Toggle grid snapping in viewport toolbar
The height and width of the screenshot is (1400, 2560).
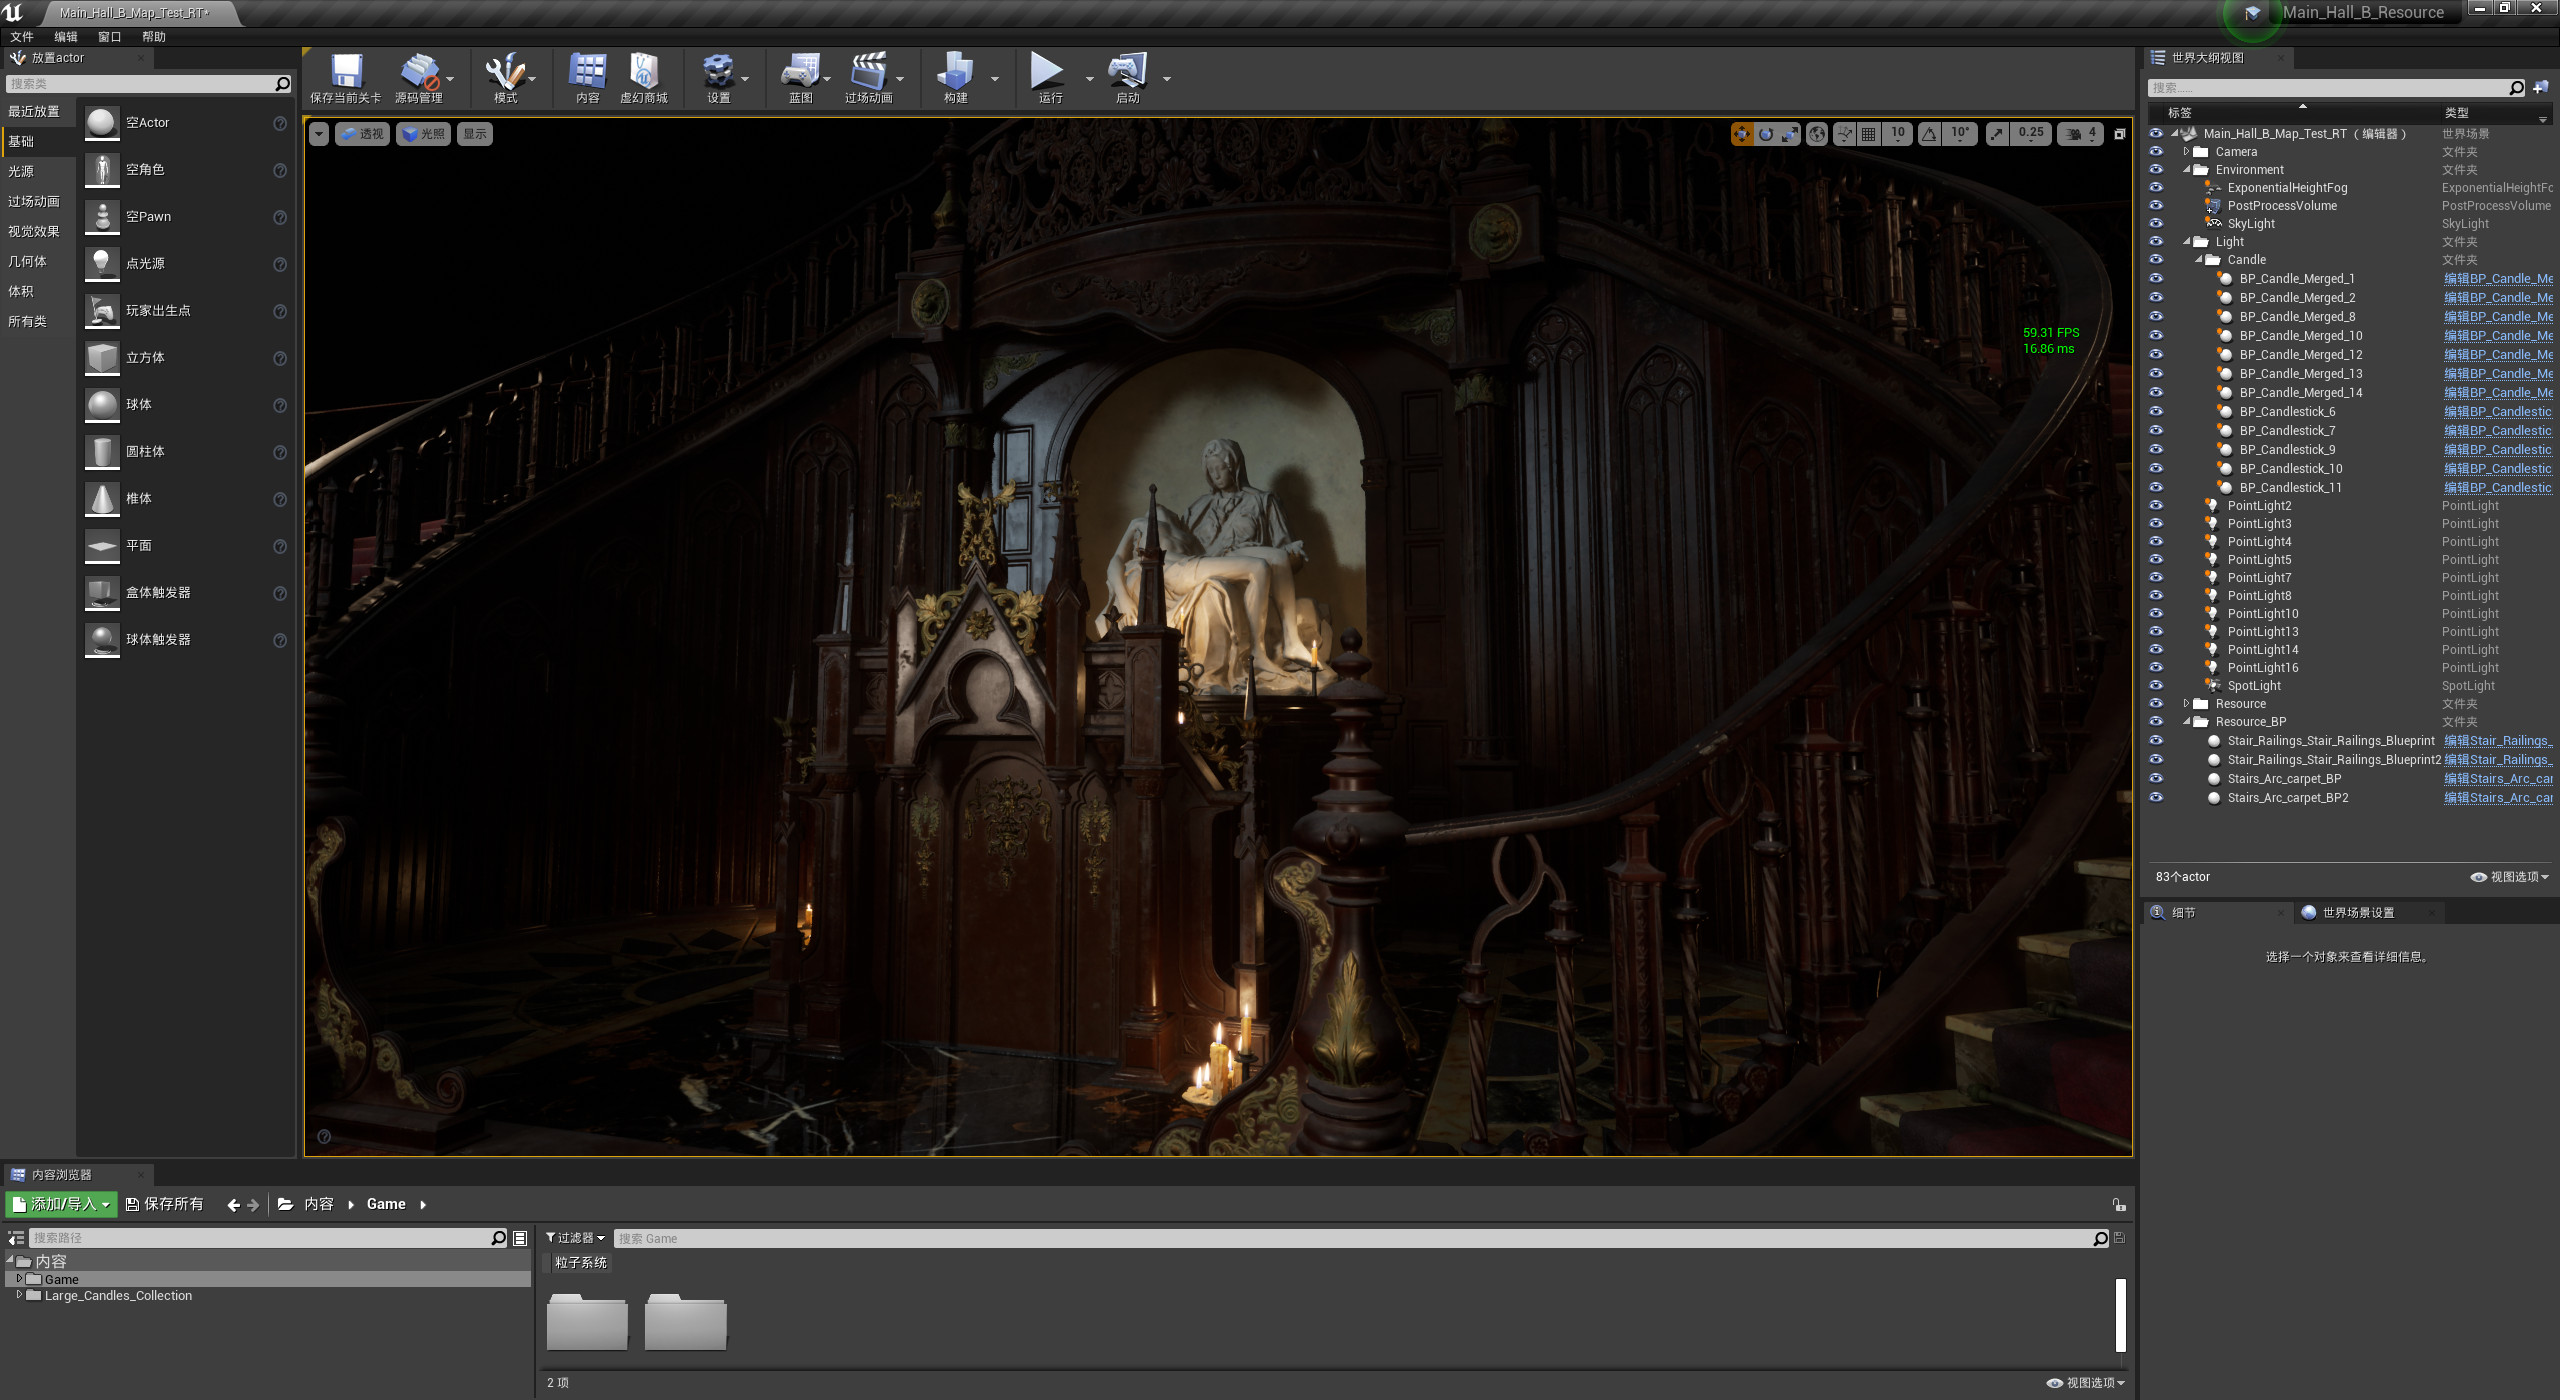1868,134
